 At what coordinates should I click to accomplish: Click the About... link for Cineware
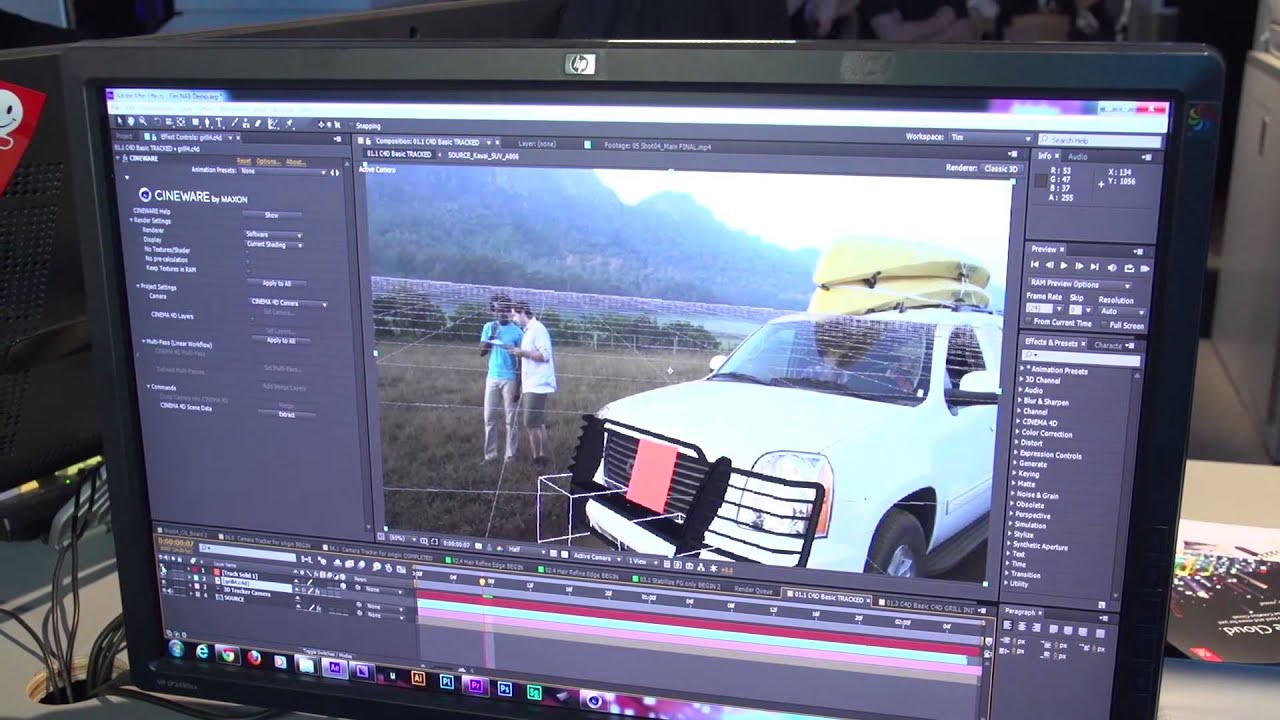[x=296, y=162]
